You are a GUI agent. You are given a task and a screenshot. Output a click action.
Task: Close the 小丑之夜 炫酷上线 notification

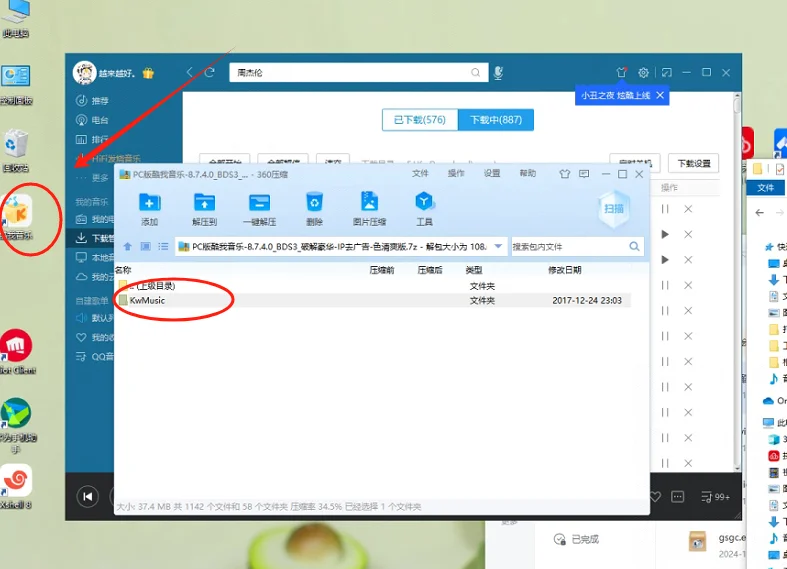pos(660,95)
